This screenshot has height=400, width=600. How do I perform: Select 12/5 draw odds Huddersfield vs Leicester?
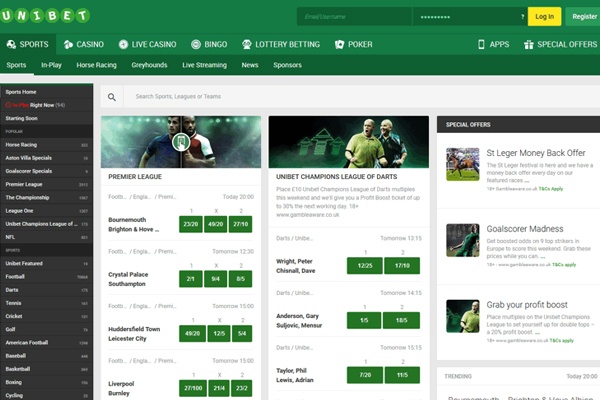click(x=219, y=334)
